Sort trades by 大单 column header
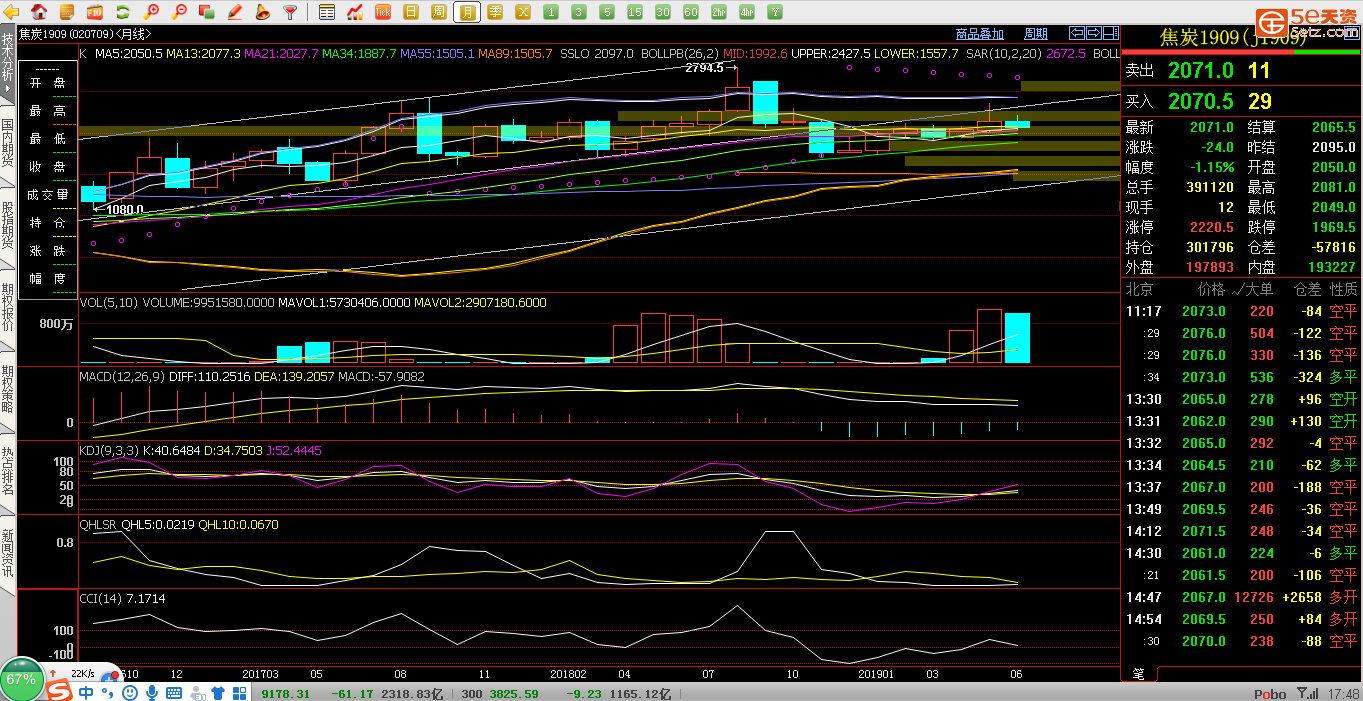The width and height of the screenshot is (1363, 701). click(x=1260, y=289)
